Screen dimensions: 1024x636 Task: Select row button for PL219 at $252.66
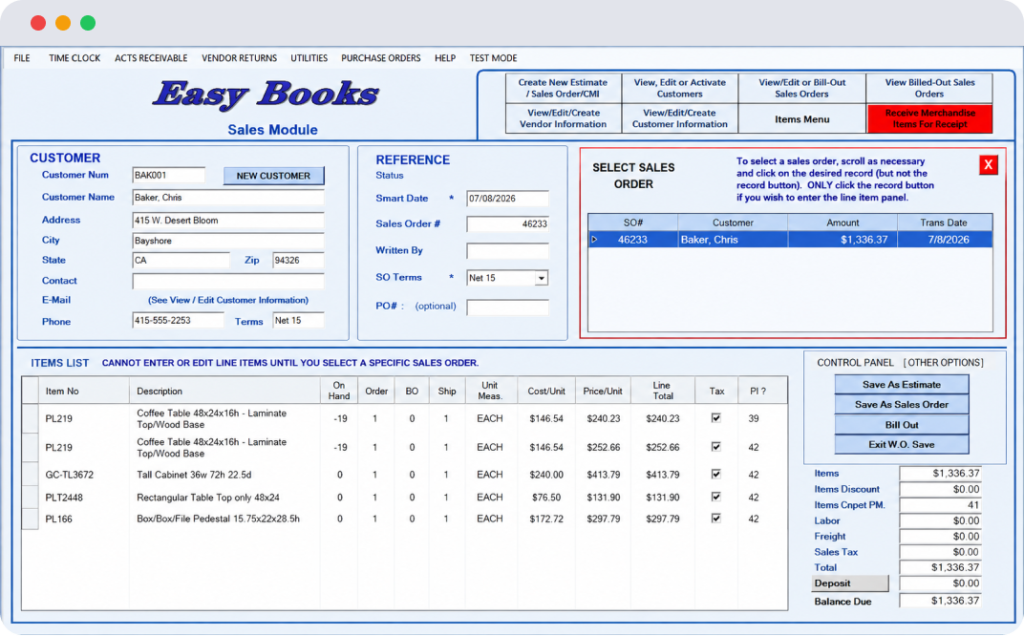click(30, 447)
